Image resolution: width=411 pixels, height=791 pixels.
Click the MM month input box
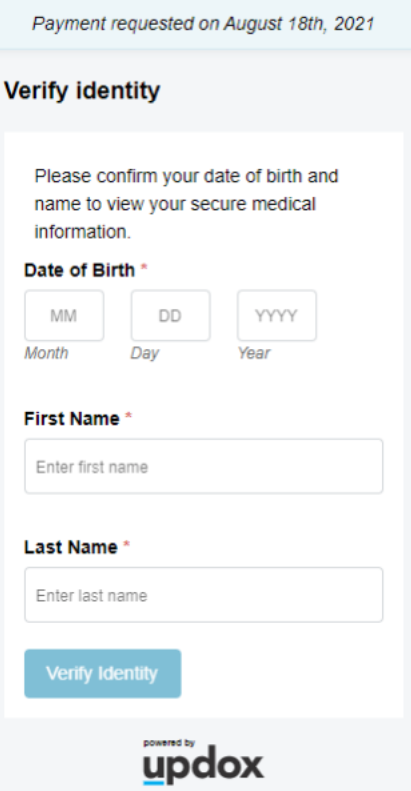click(x=64, y=316)
